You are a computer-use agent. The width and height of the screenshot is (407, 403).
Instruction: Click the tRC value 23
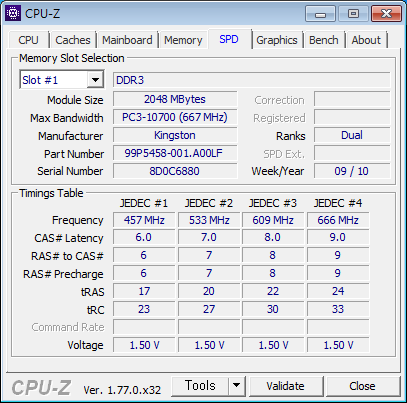pos(144,309)
